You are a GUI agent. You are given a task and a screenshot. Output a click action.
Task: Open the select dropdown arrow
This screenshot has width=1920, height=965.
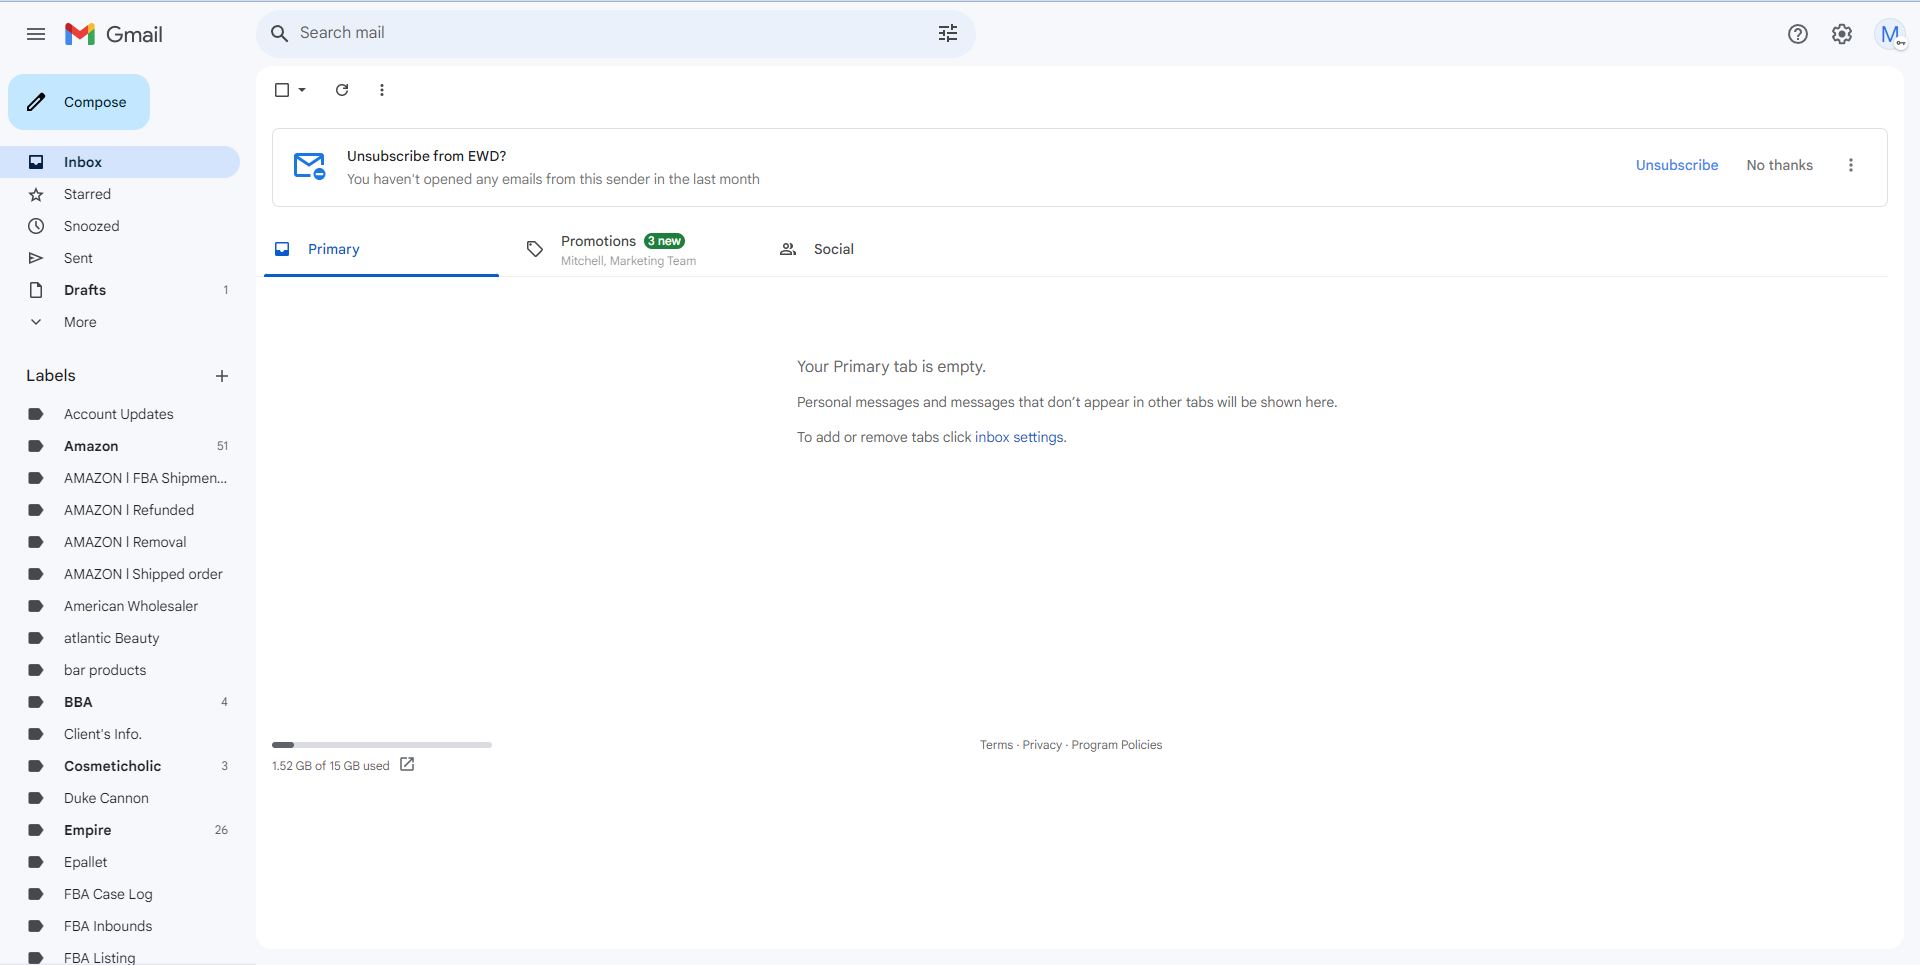[302, 90]
